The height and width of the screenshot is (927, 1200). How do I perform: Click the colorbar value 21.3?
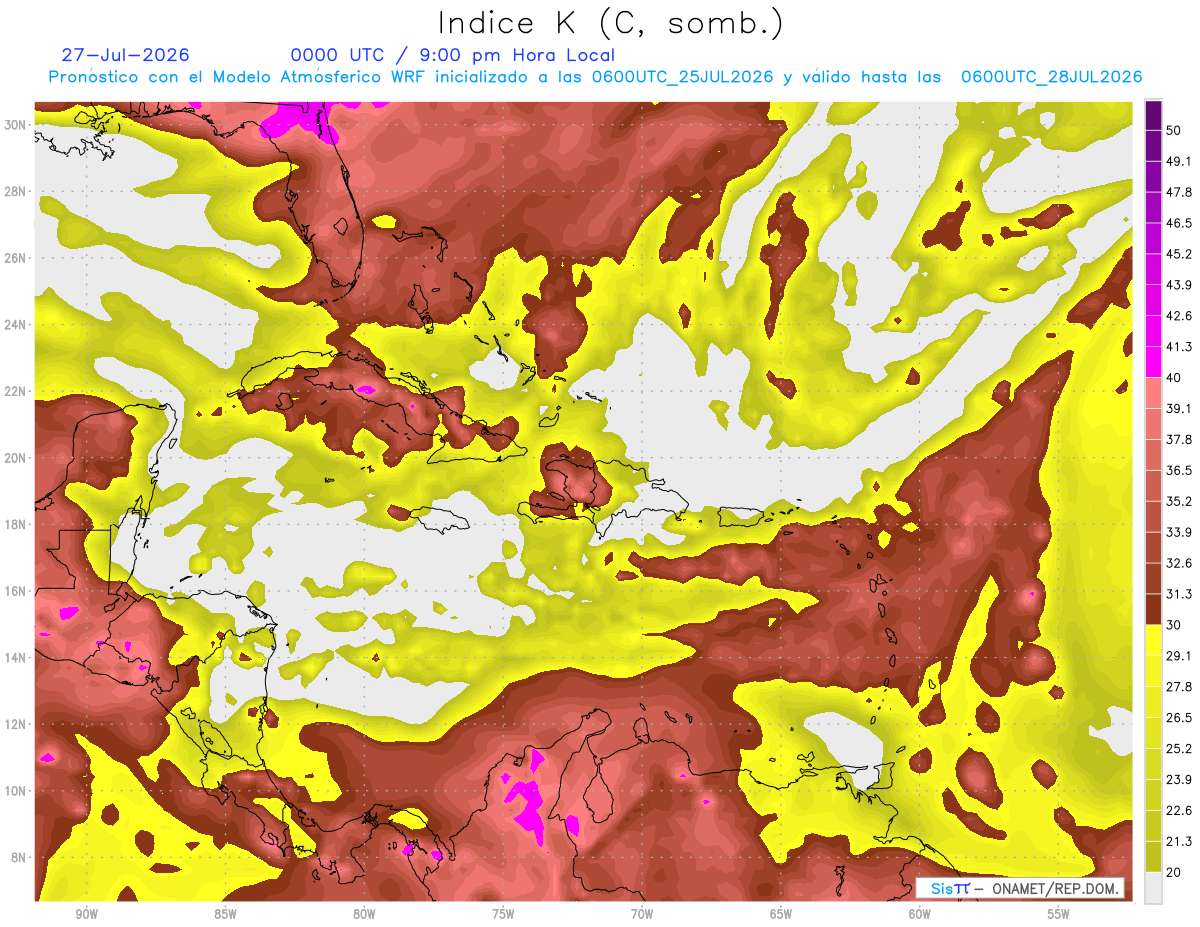pyautogui.click(x=1179, y=842)
